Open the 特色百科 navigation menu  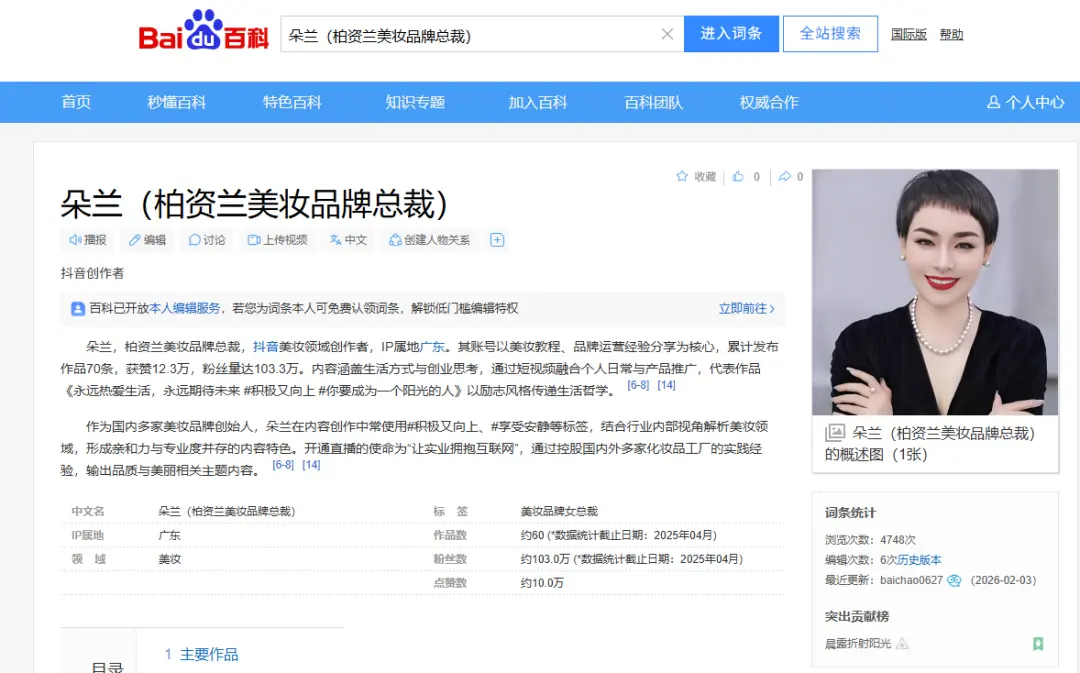(292, 102)
